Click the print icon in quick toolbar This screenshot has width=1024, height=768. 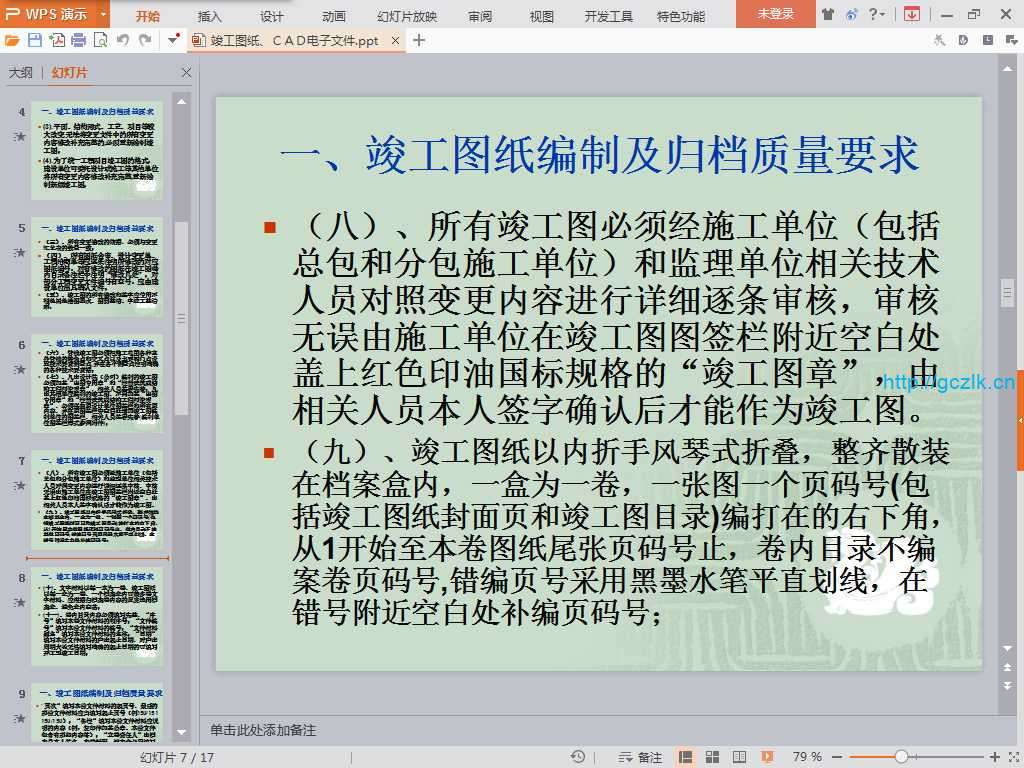tap(79, 40)
